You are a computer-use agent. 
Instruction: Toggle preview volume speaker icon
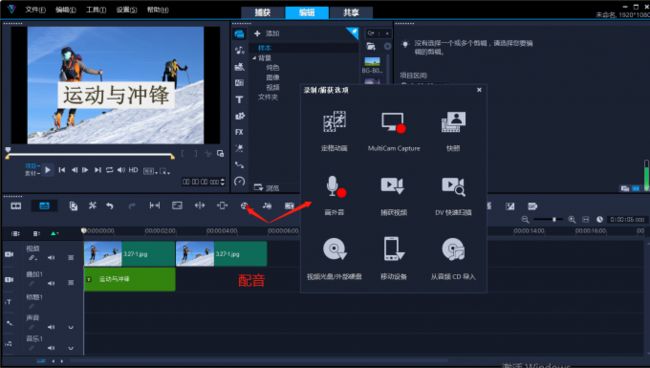(121, 170)
